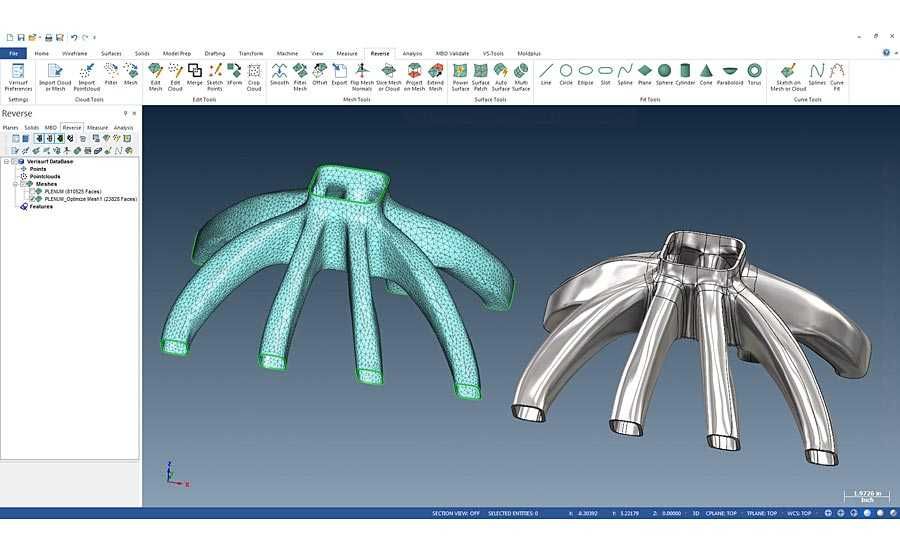Select the Points tree item
This screenshot has width=900, height=550.
(x=38, y=169)
